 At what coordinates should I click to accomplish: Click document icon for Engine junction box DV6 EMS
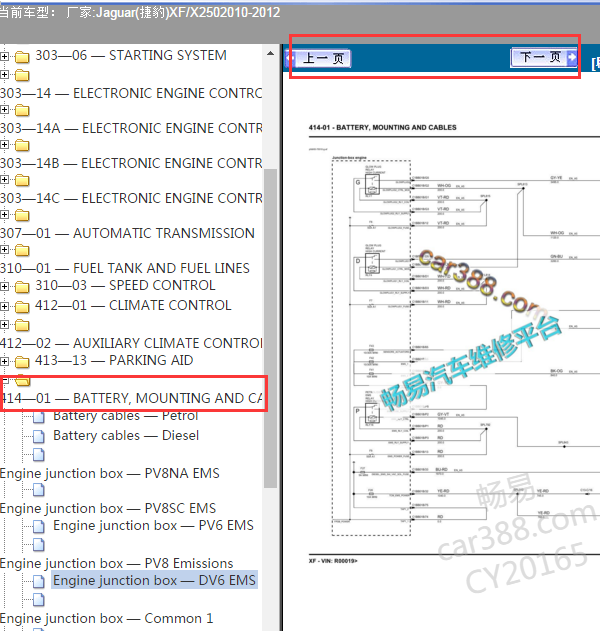coord(39,581)
